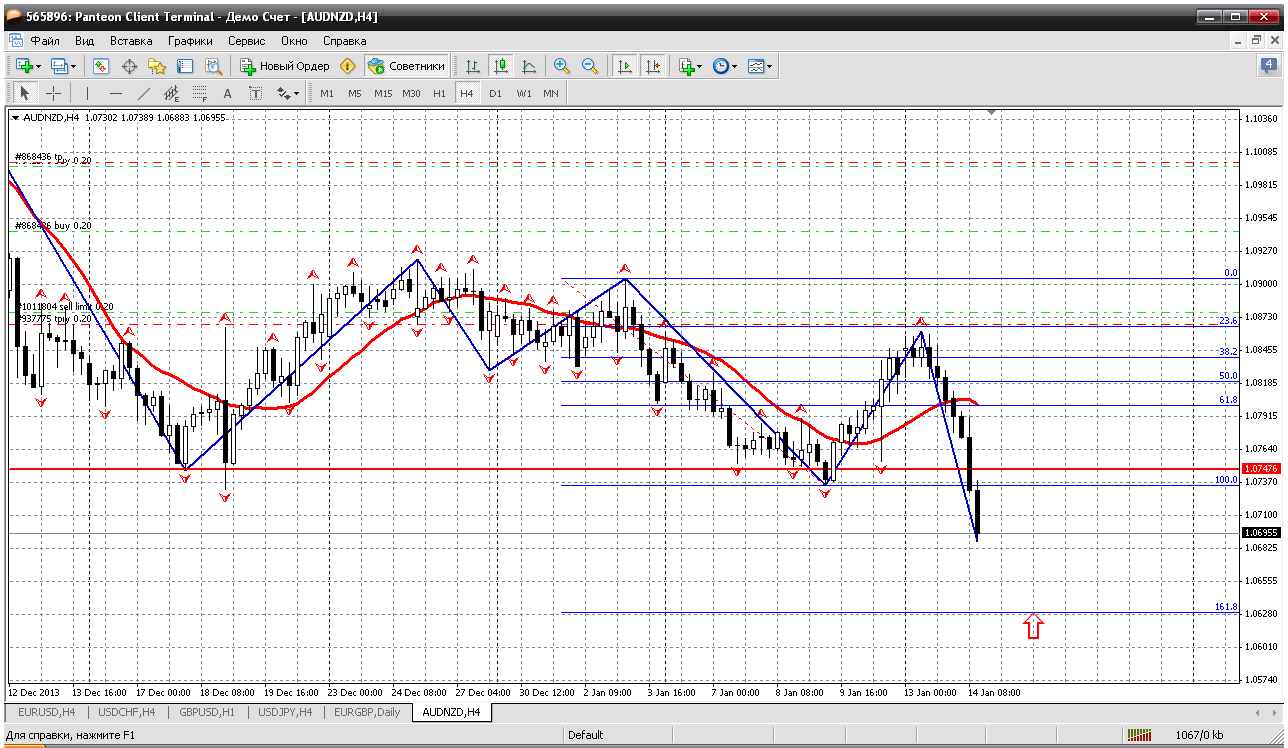Viewport: 1288px width, 748px height.
Task: Choose the trendline drawing tool
Action: (x=143, y=93)
